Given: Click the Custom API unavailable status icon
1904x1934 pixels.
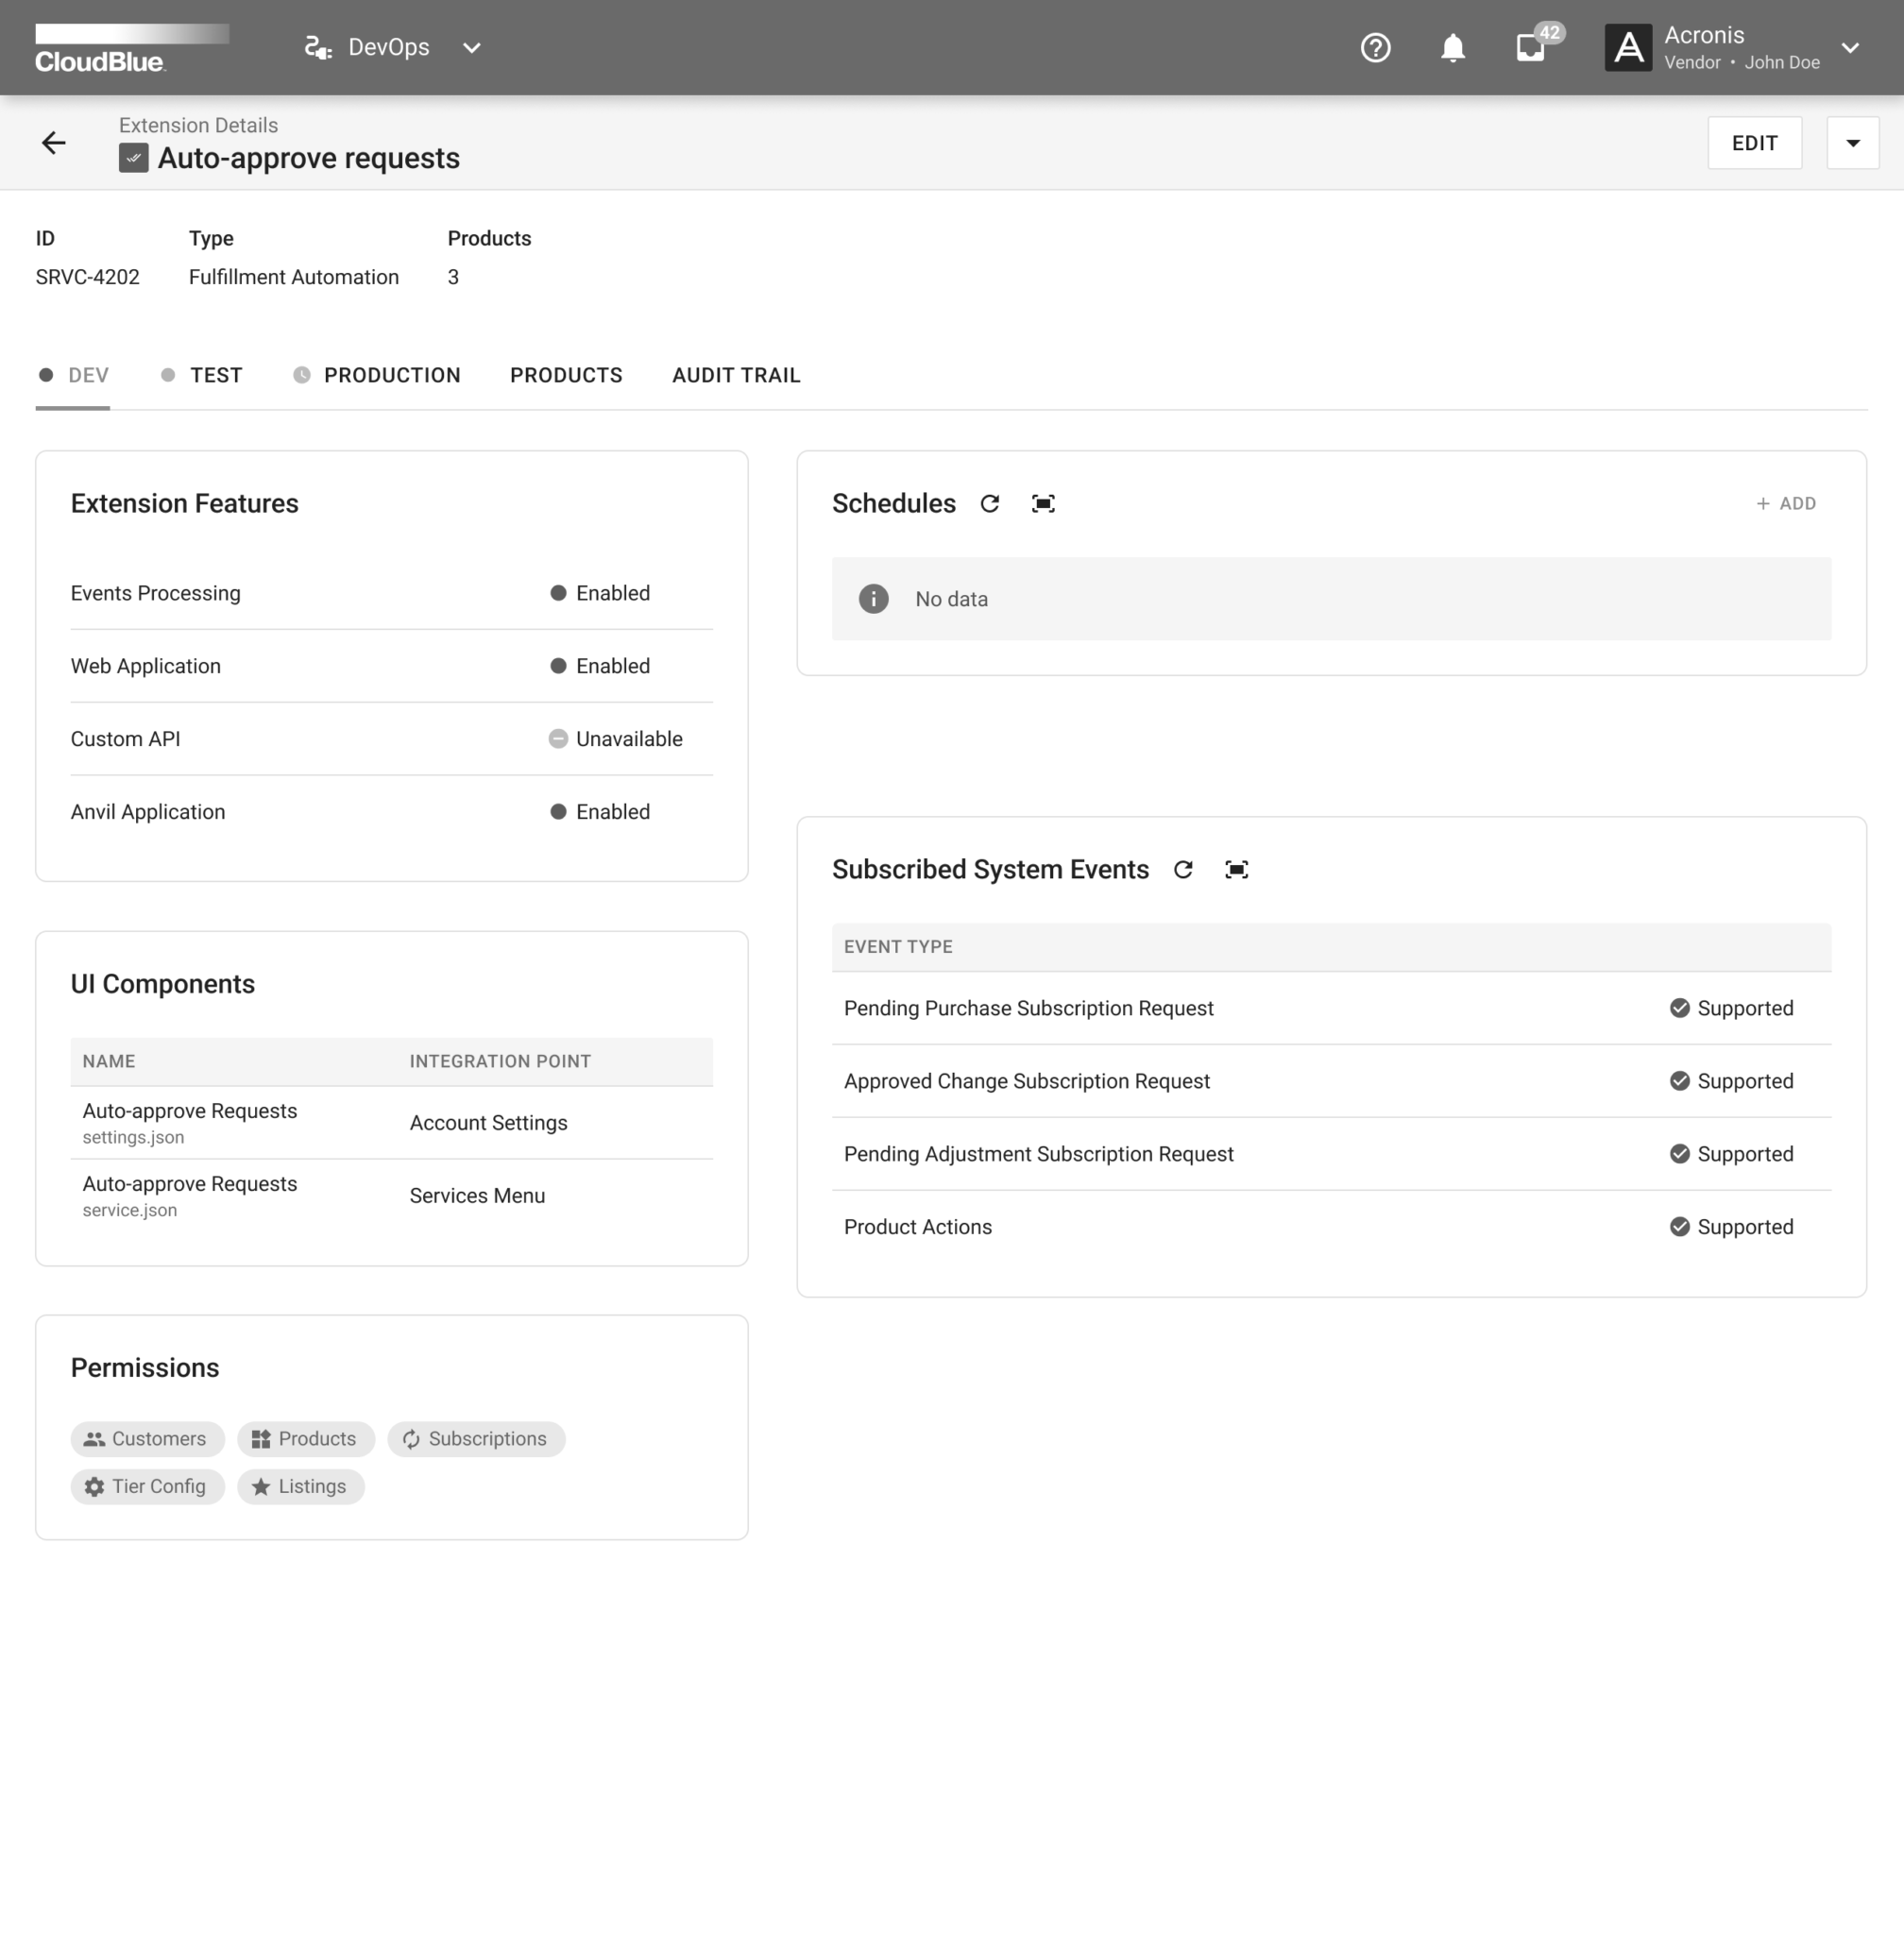Looking at the screenshot, I should tap(558, 738).
